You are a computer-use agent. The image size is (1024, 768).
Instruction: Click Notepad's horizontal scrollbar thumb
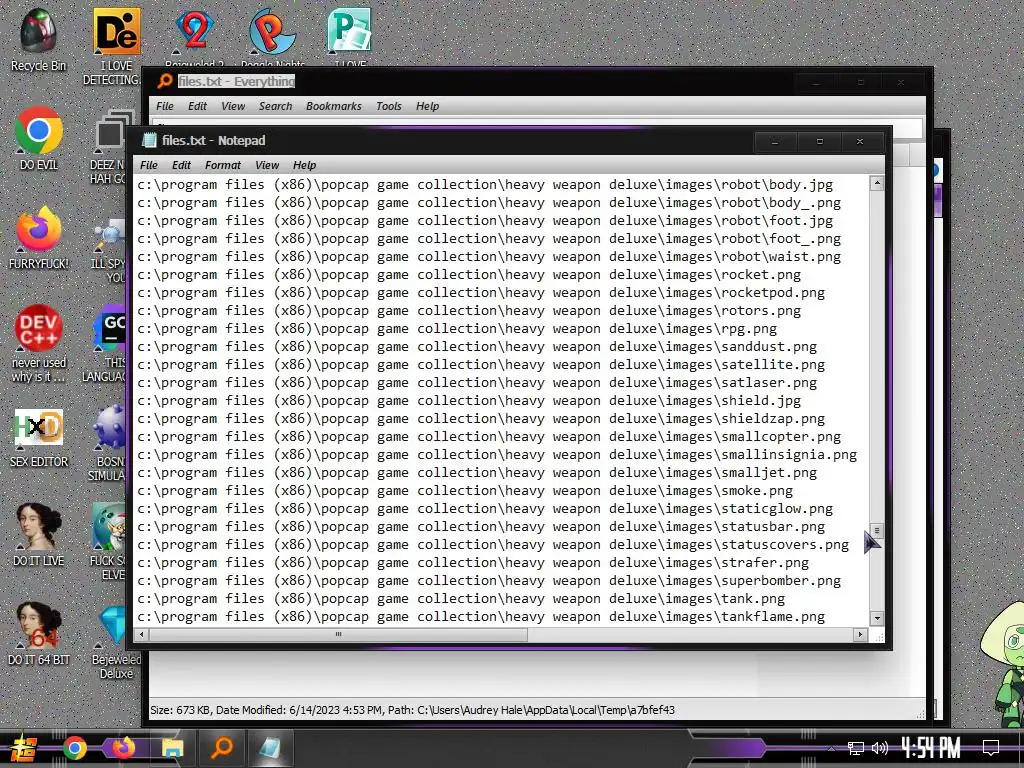coord(338,634)
